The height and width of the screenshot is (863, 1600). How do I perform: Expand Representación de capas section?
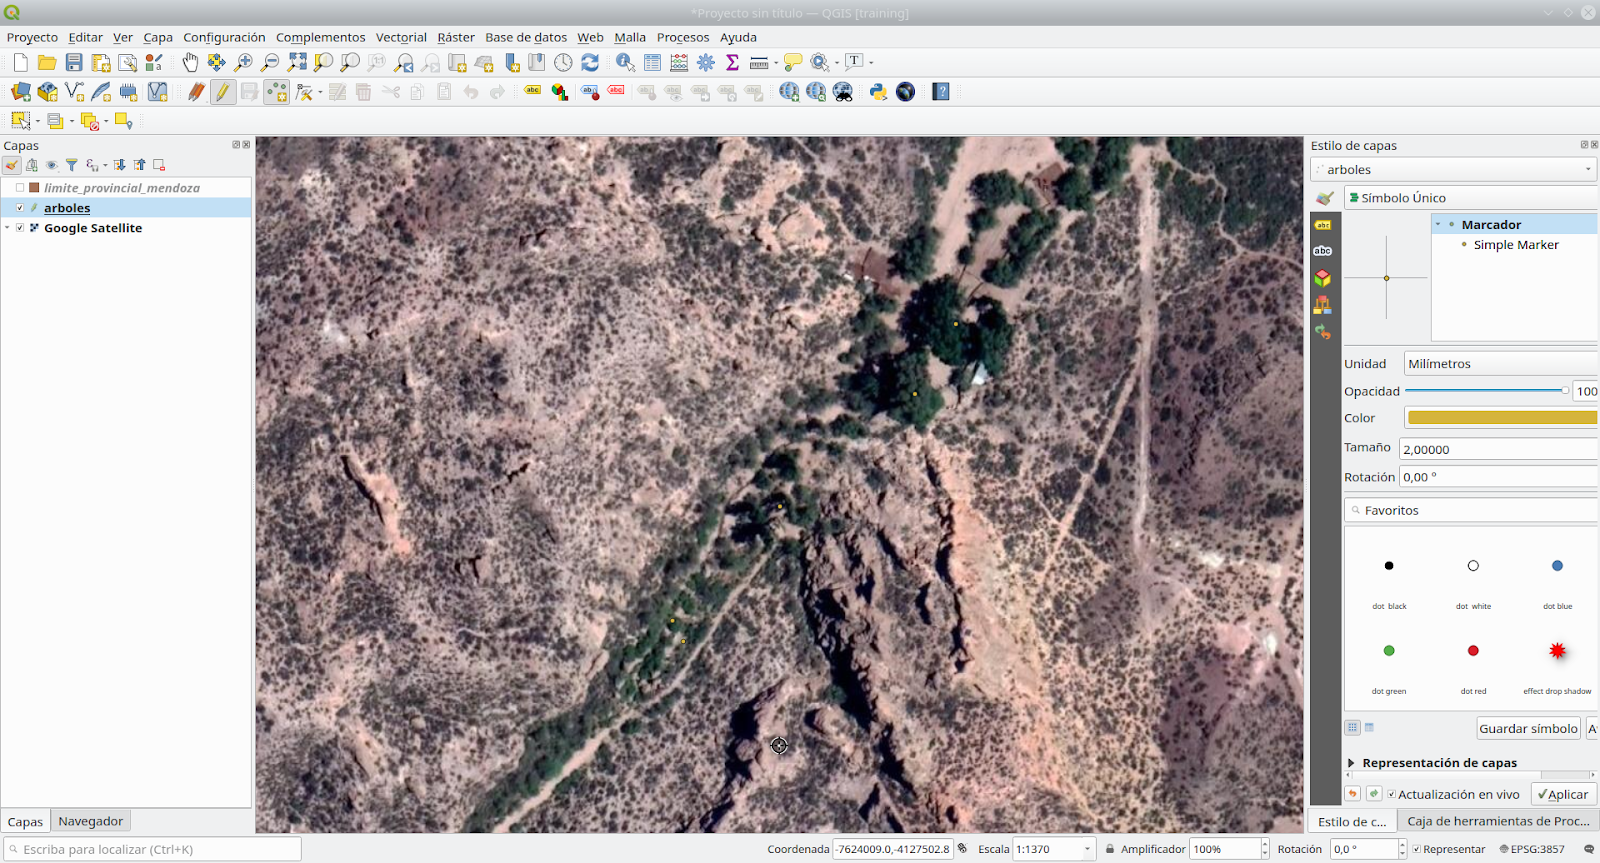1352,763
